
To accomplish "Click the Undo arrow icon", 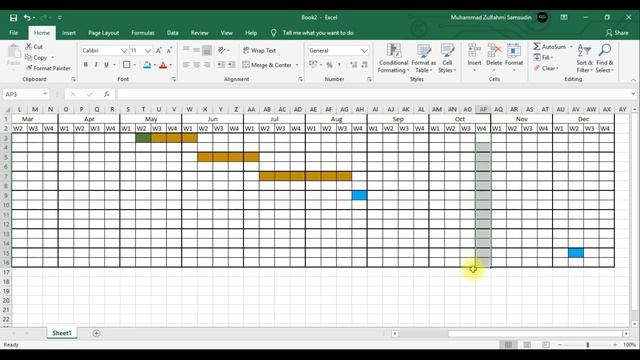I will tap(27, 17).
